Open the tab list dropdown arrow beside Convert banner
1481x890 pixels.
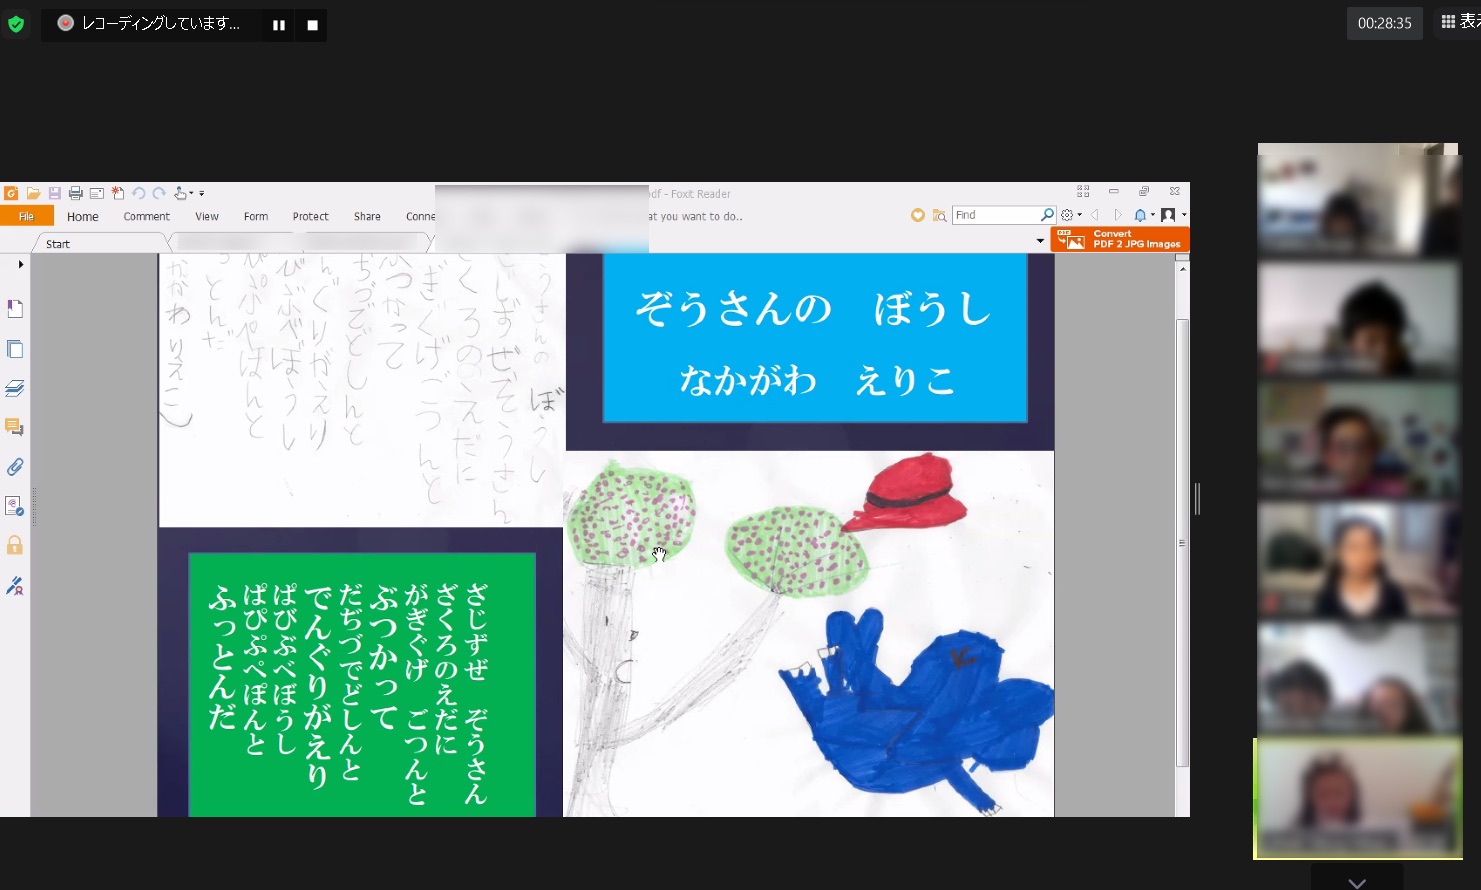pos(1040,240)
